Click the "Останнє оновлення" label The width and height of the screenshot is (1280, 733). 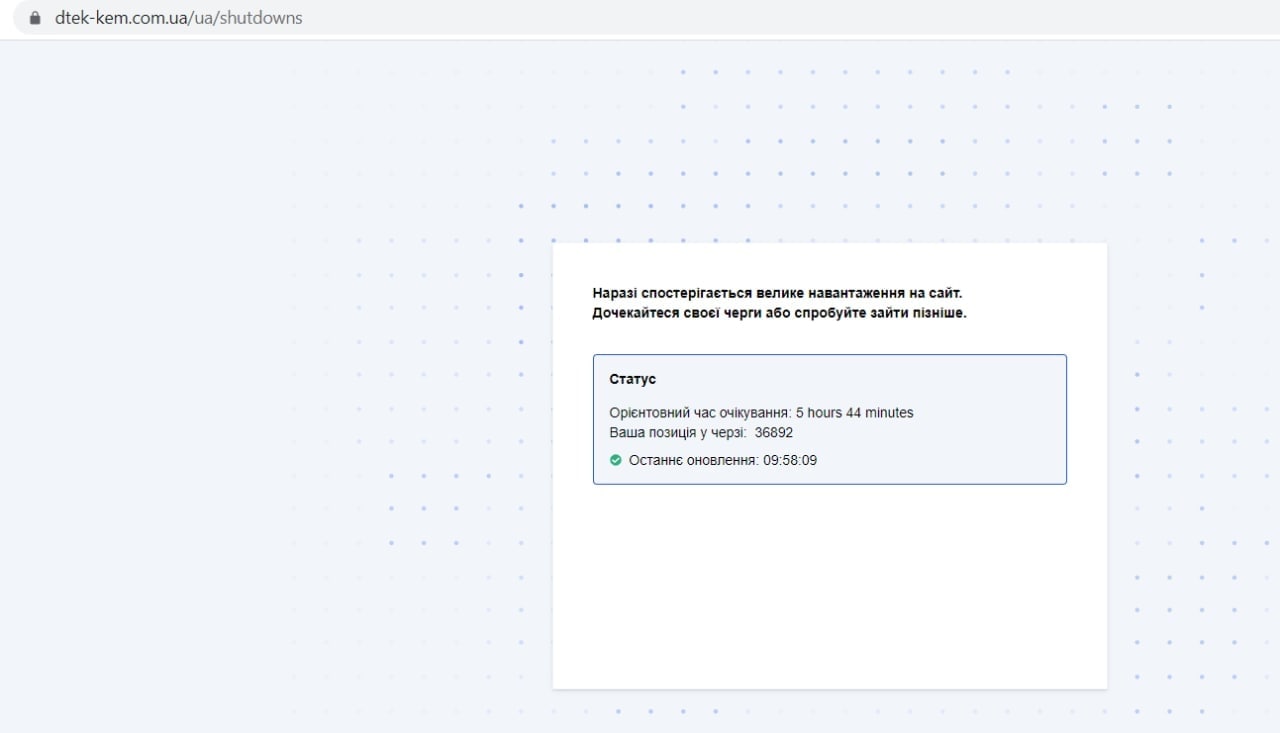coord(693,460)
